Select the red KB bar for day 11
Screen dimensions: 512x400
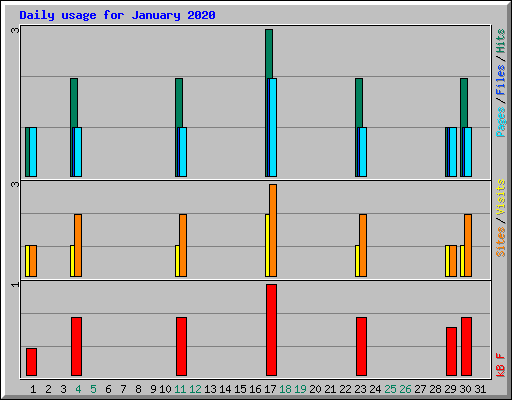pyautogui.click(x=181, y=347)
